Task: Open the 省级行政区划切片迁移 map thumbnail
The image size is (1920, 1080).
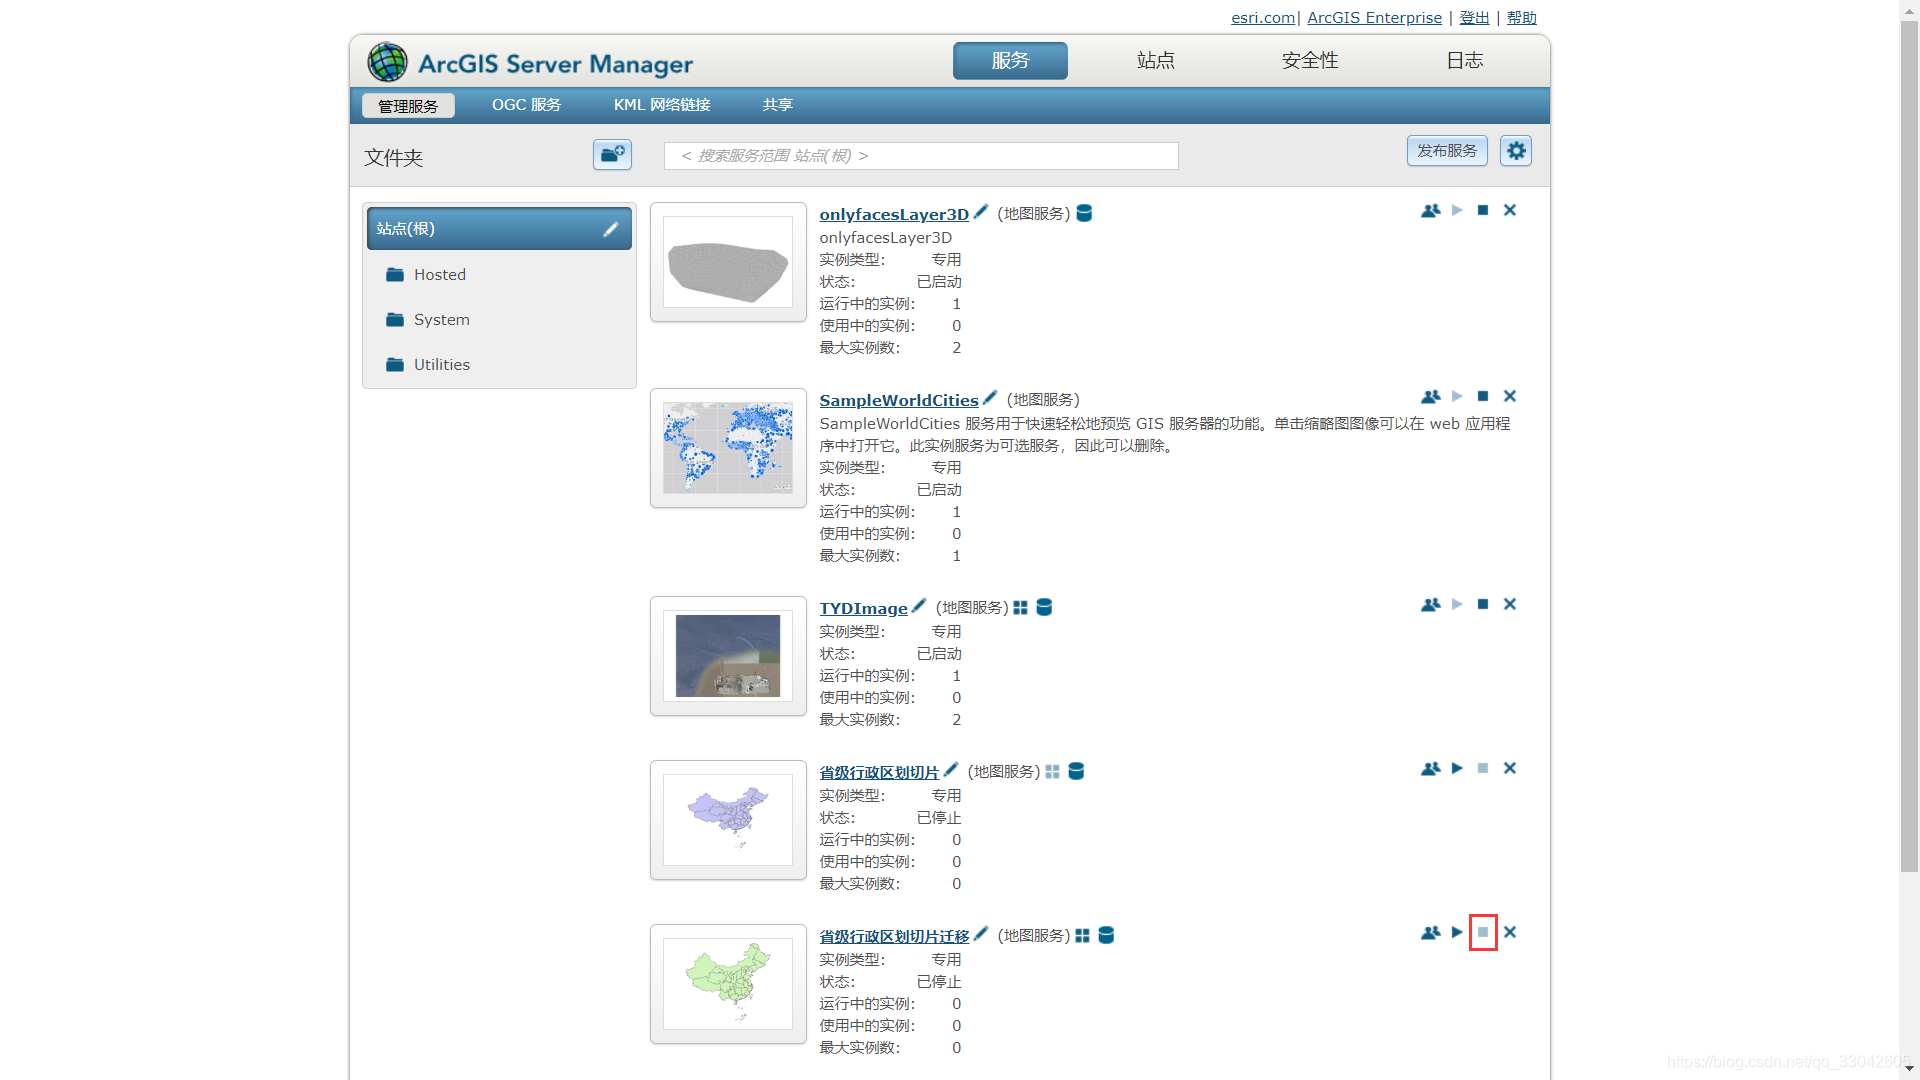Action: [728, 983]
